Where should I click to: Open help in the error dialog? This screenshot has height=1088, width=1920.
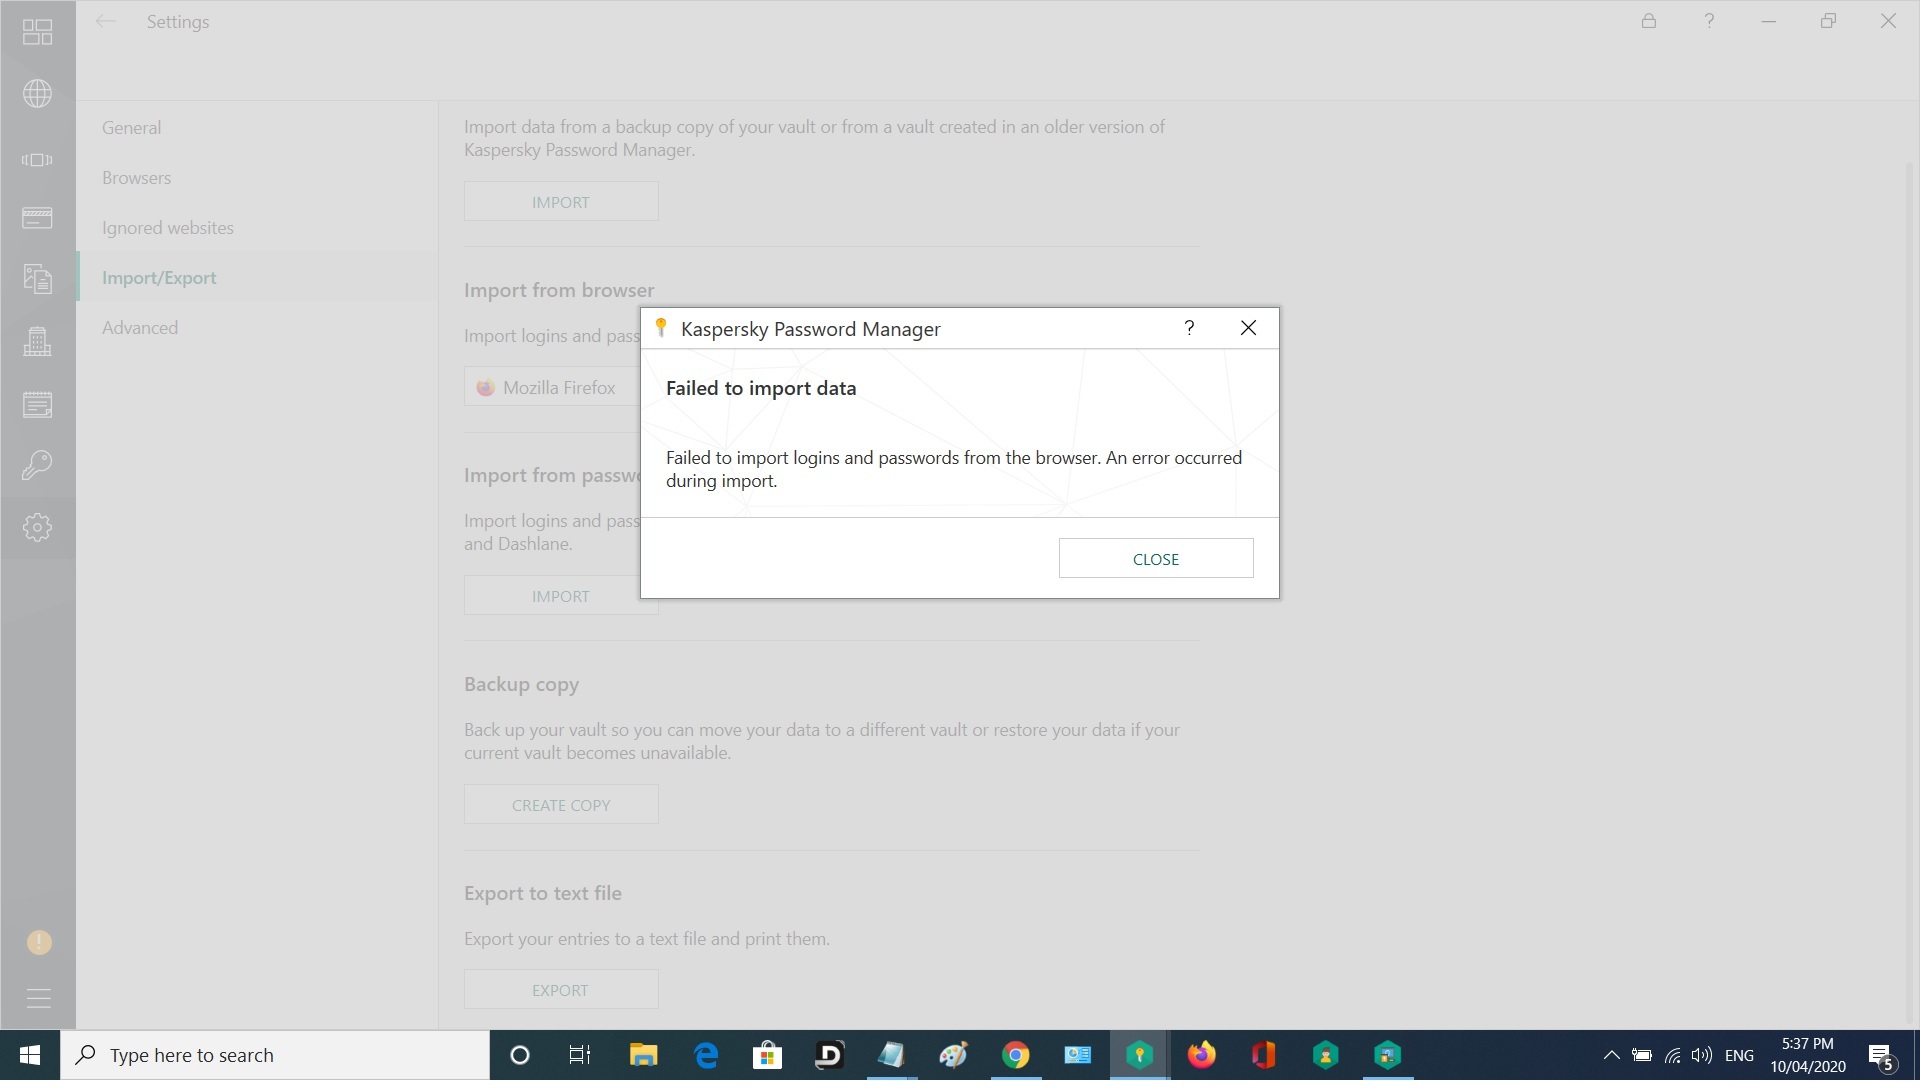pos(1189,328)
